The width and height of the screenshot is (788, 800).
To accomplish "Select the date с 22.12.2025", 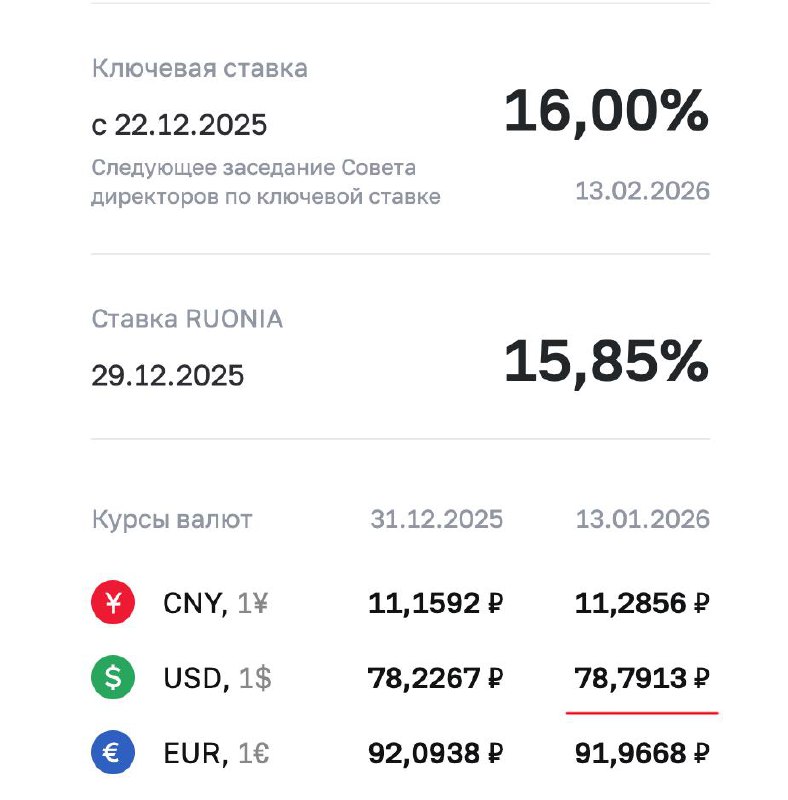I will 180,125.
